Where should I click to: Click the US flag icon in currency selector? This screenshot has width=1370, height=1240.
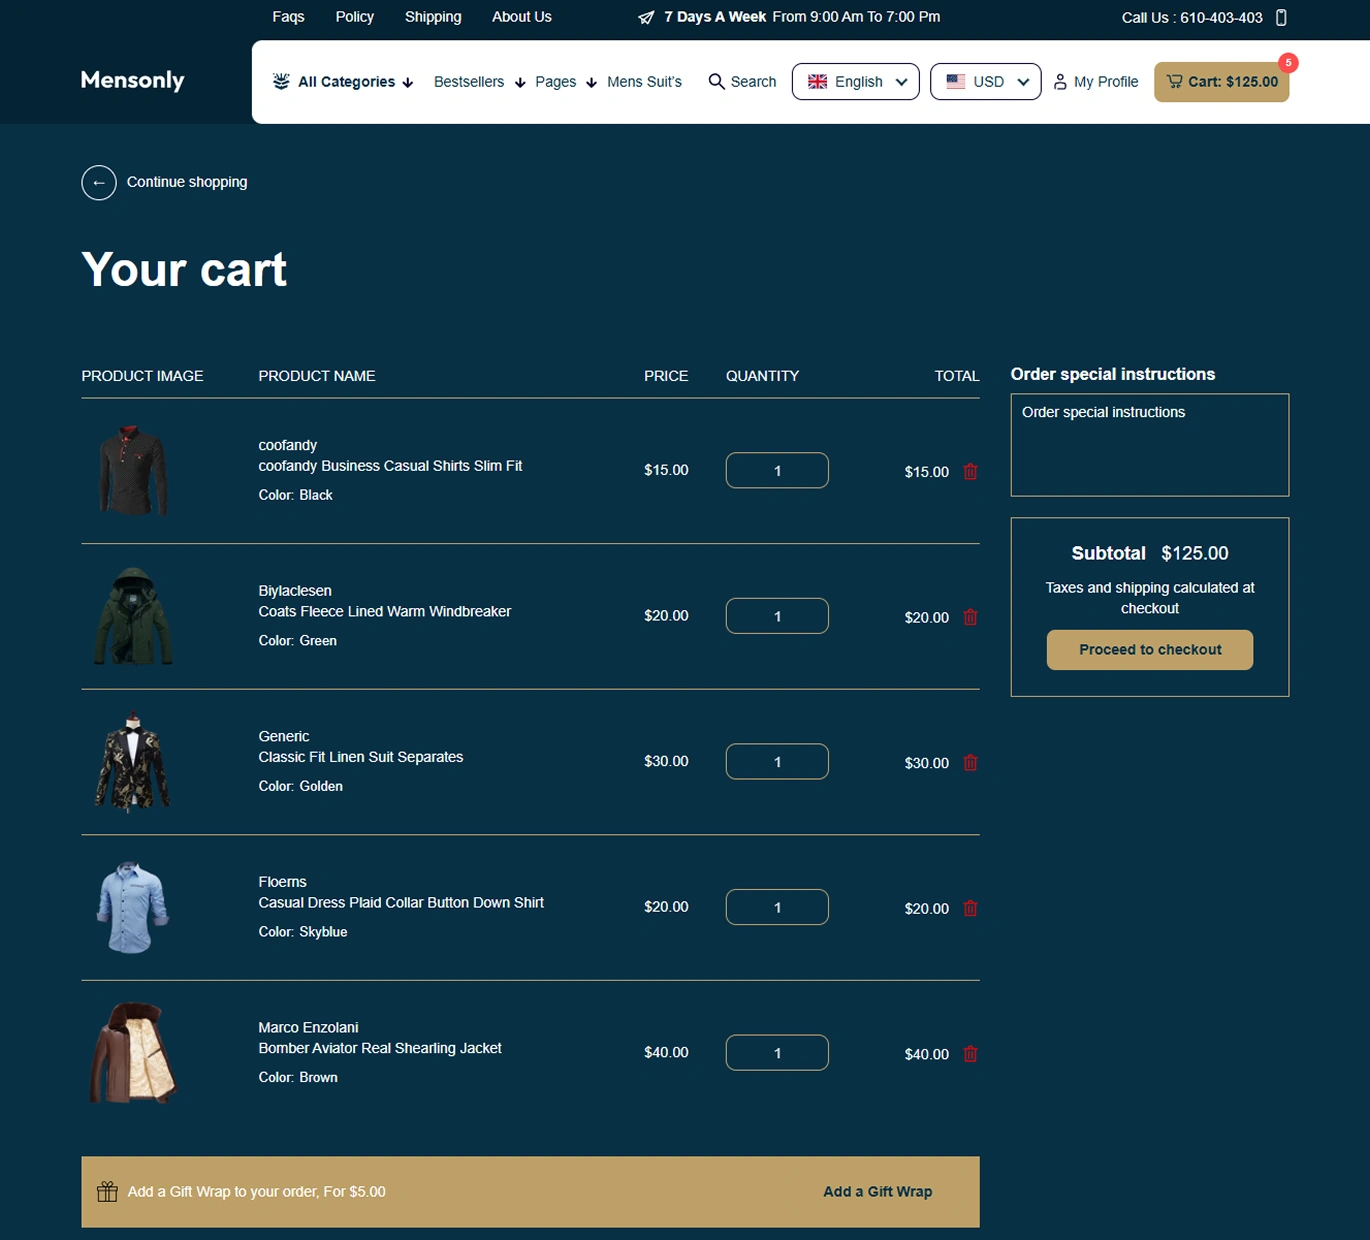coord(955,82)
